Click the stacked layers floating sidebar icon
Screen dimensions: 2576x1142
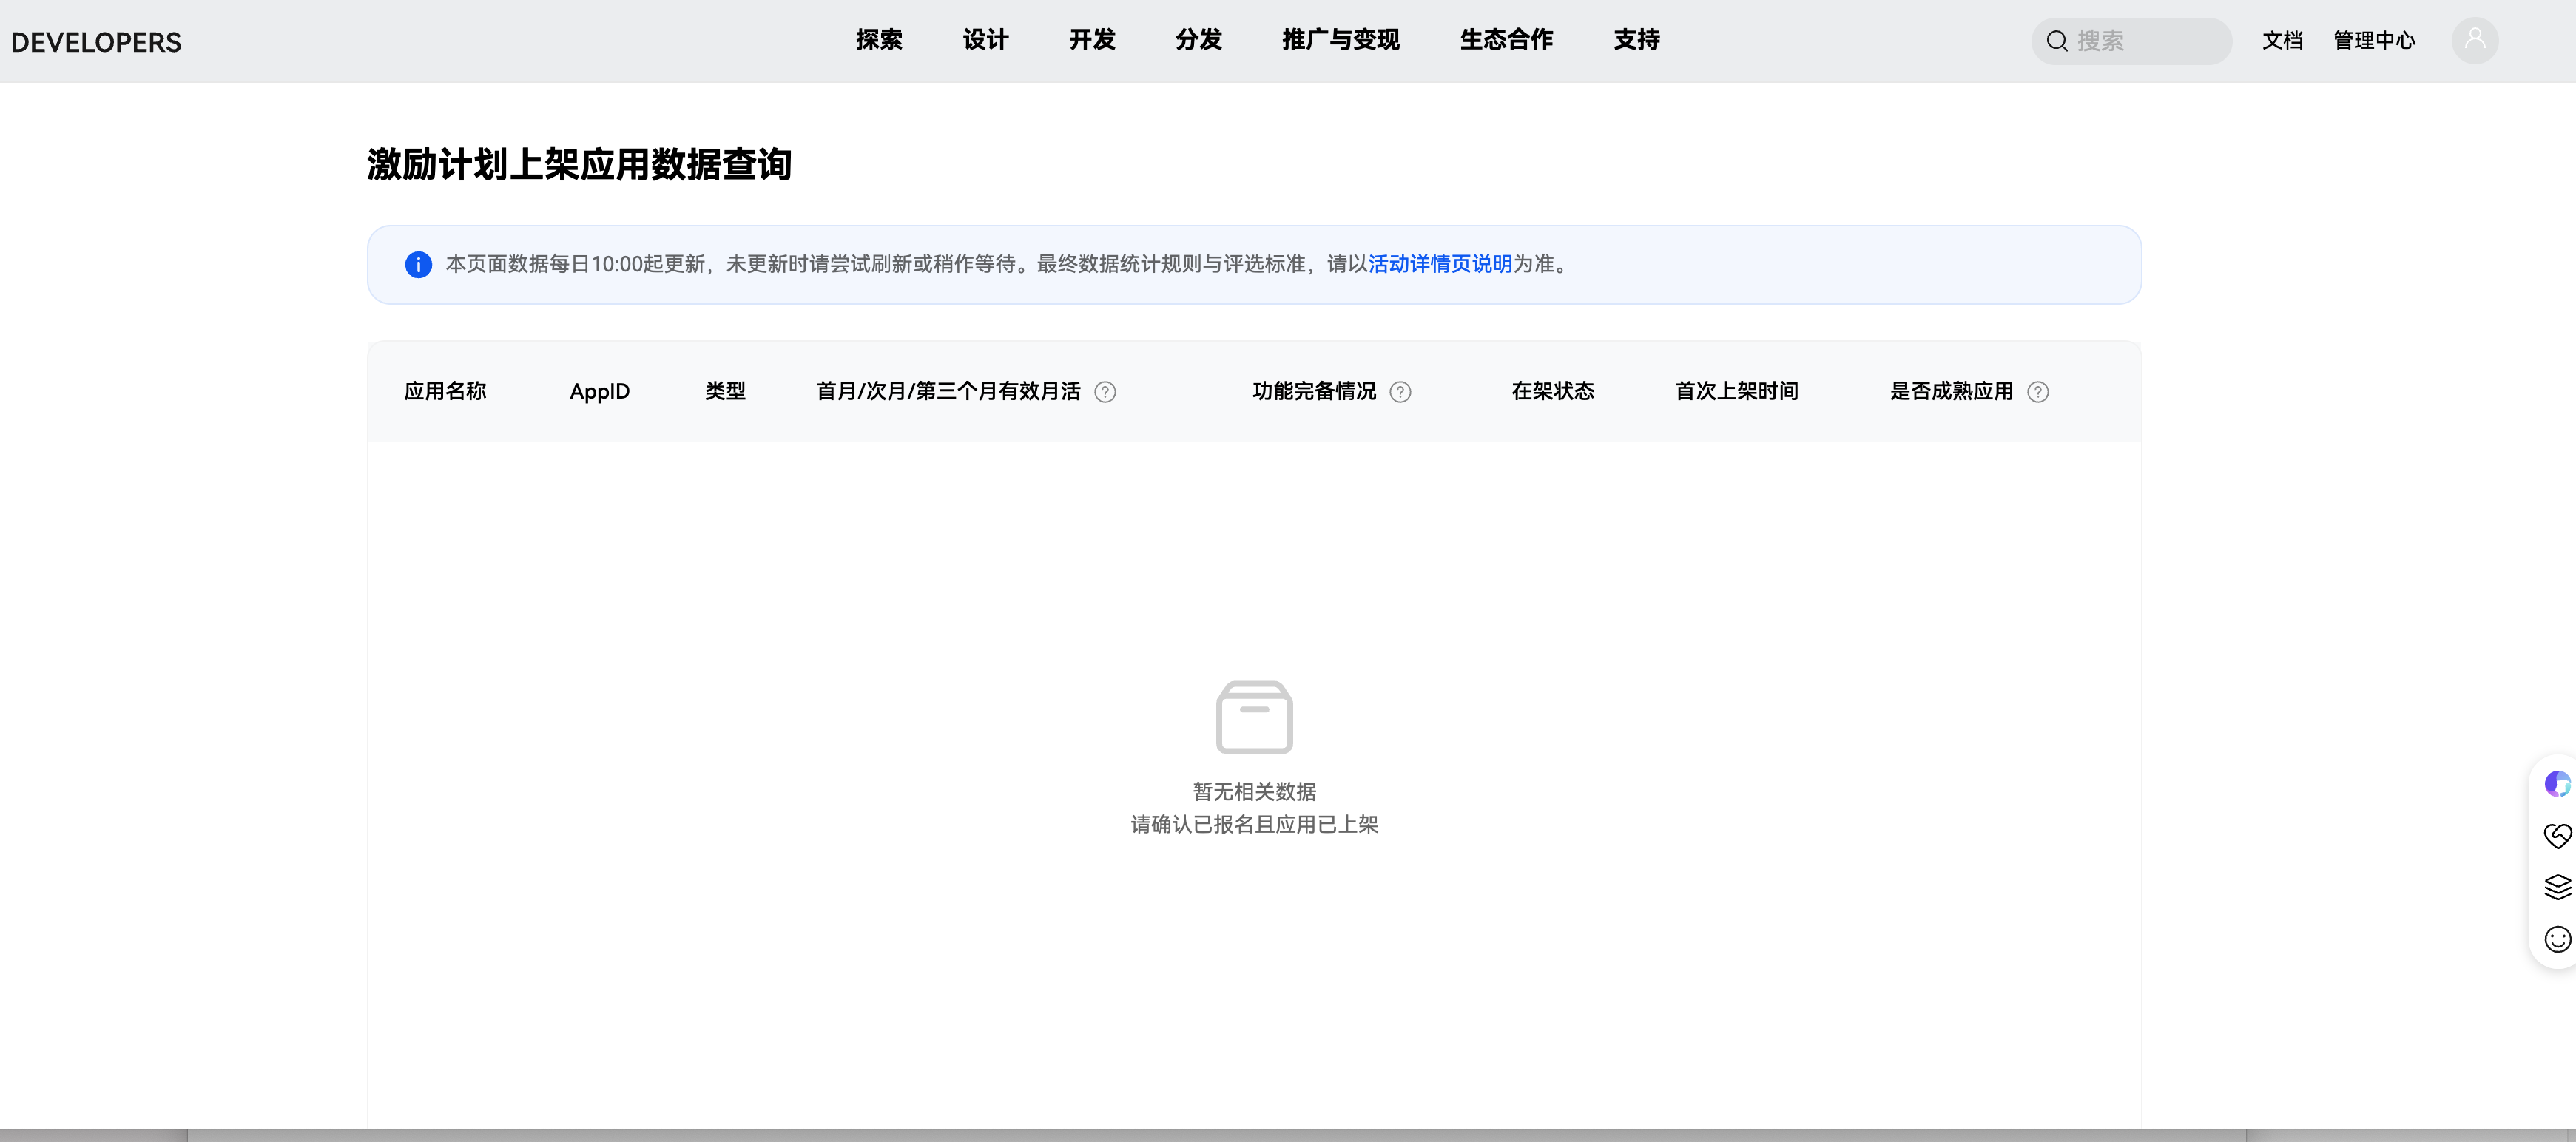2557,887
